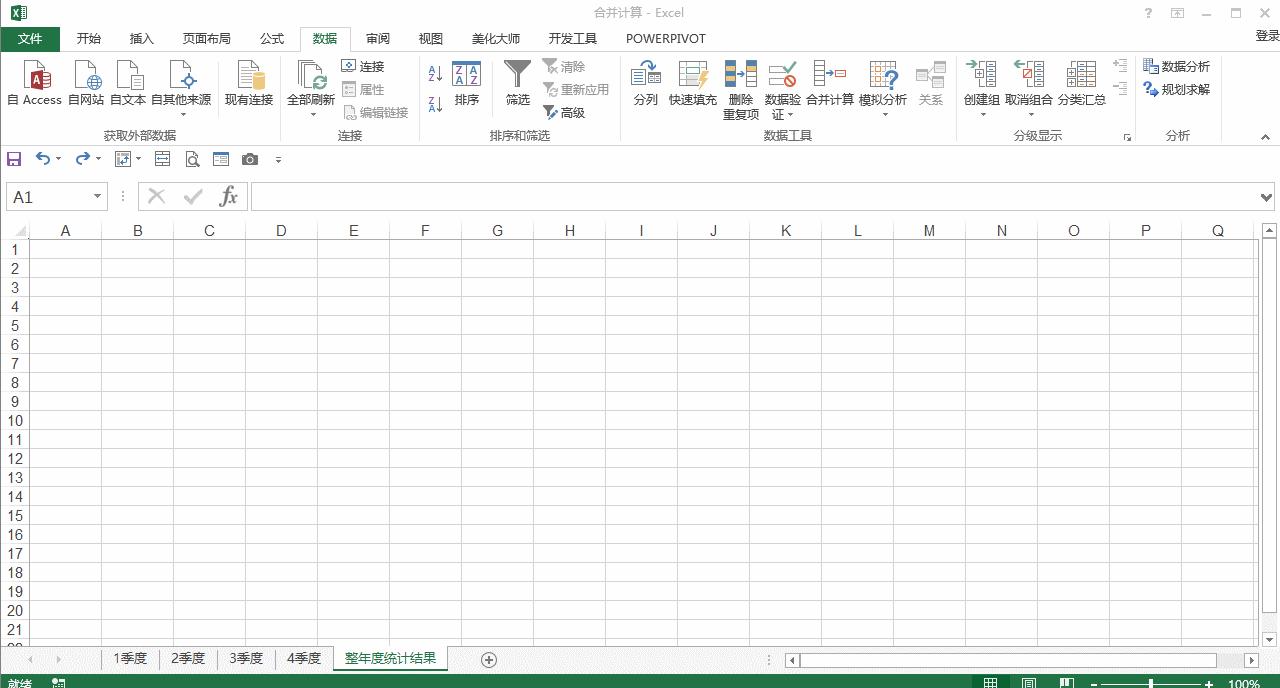1280x688 pixels.
Task: Switch to the 插入 insert tab
Action: tap(142, 38)
